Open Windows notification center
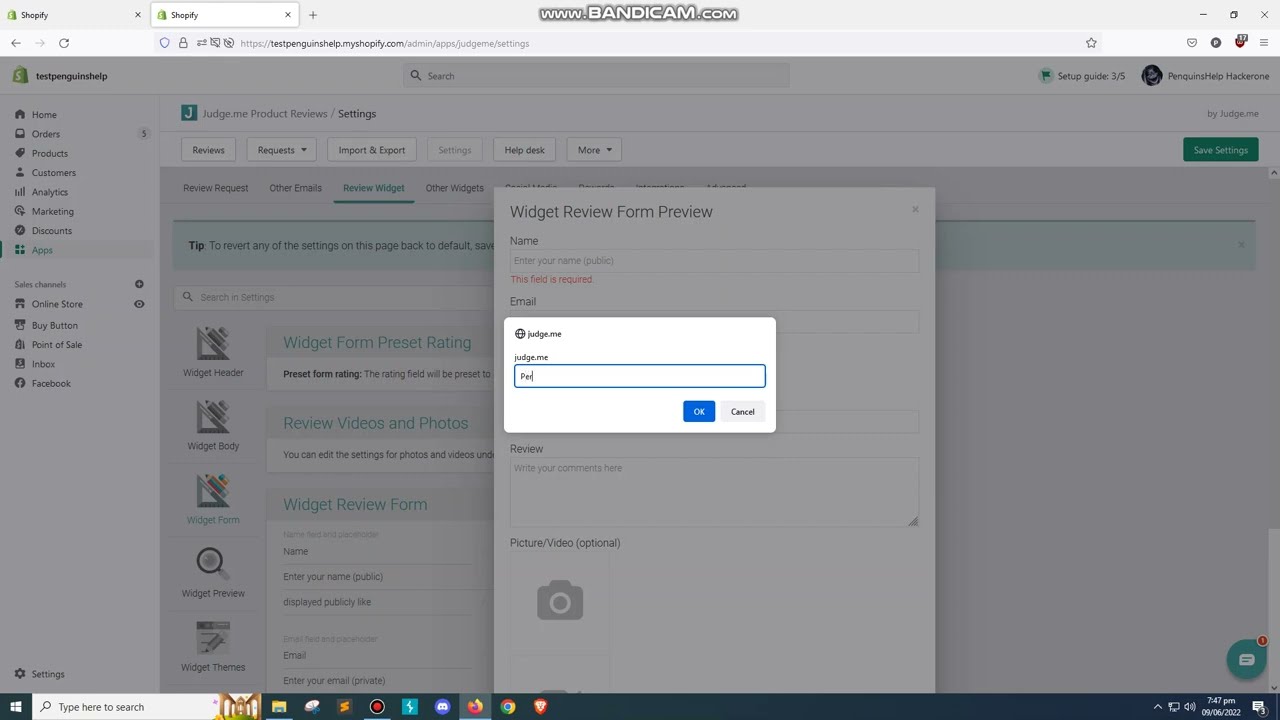1280x720 pixels. point(1259,707)
